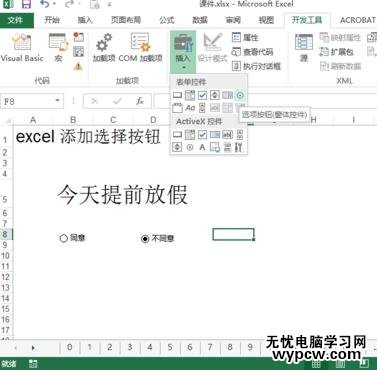Expand the Insert (插入) controls dropdown

pos(183,52)
